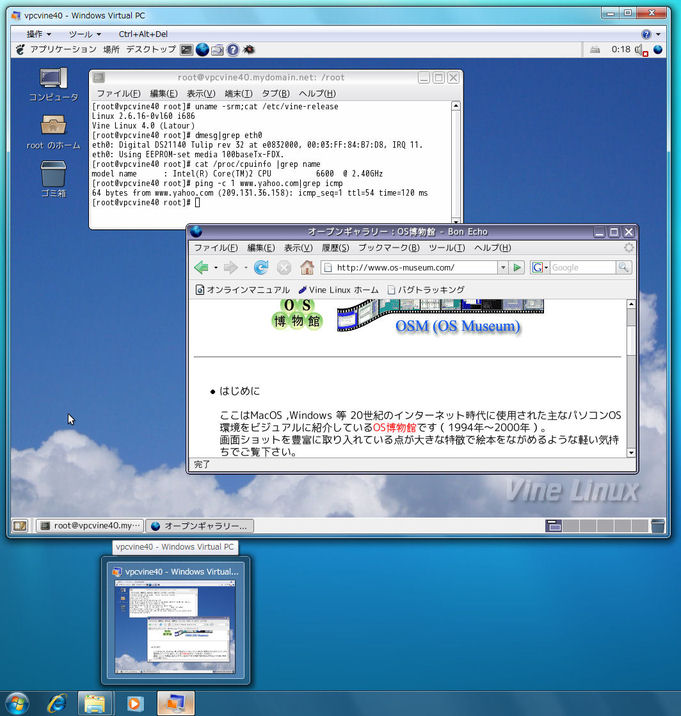Reload the page in Bon Echo
Image resolution: width=681 pixels, height=716 pixels.
[x=261, y=267]
